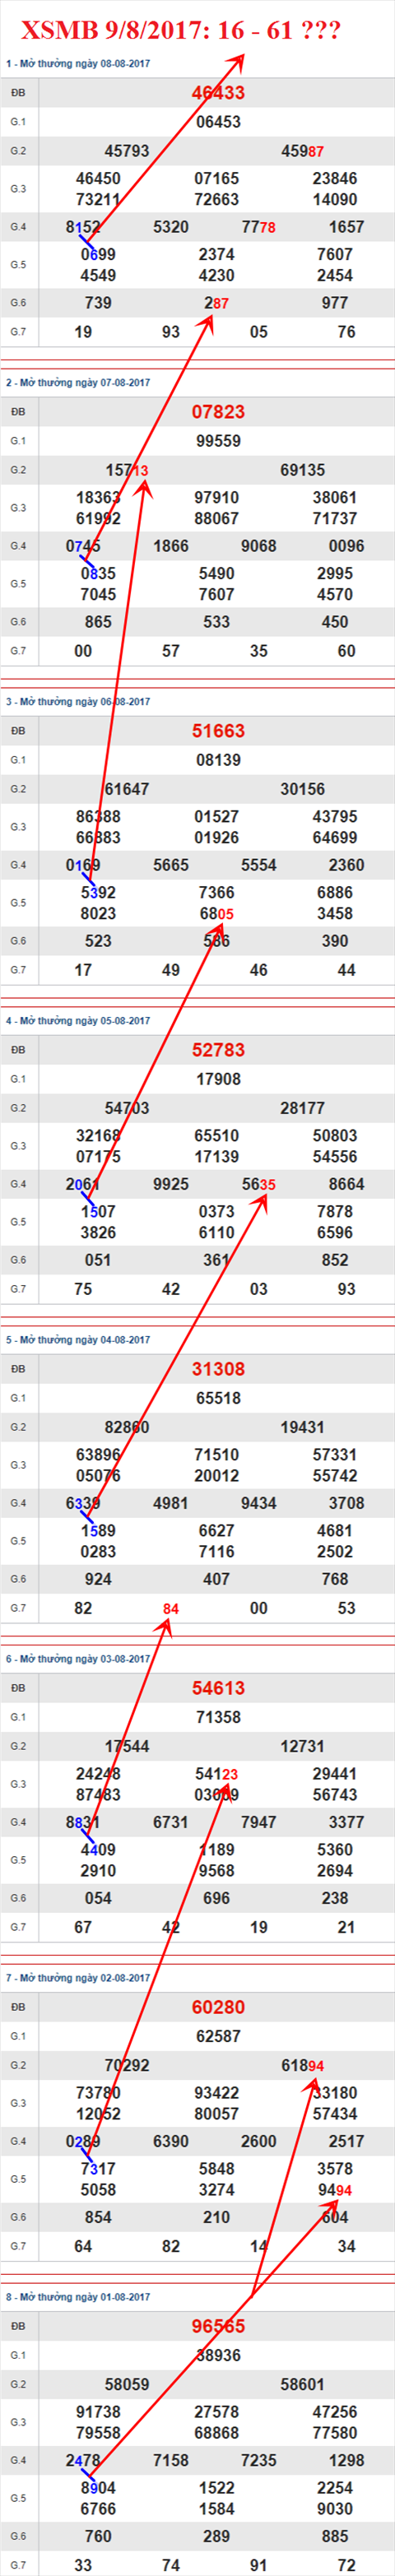Click G.4 result 5320
395x2576 pixels.
pyautogui.click(x=171, y=227)
